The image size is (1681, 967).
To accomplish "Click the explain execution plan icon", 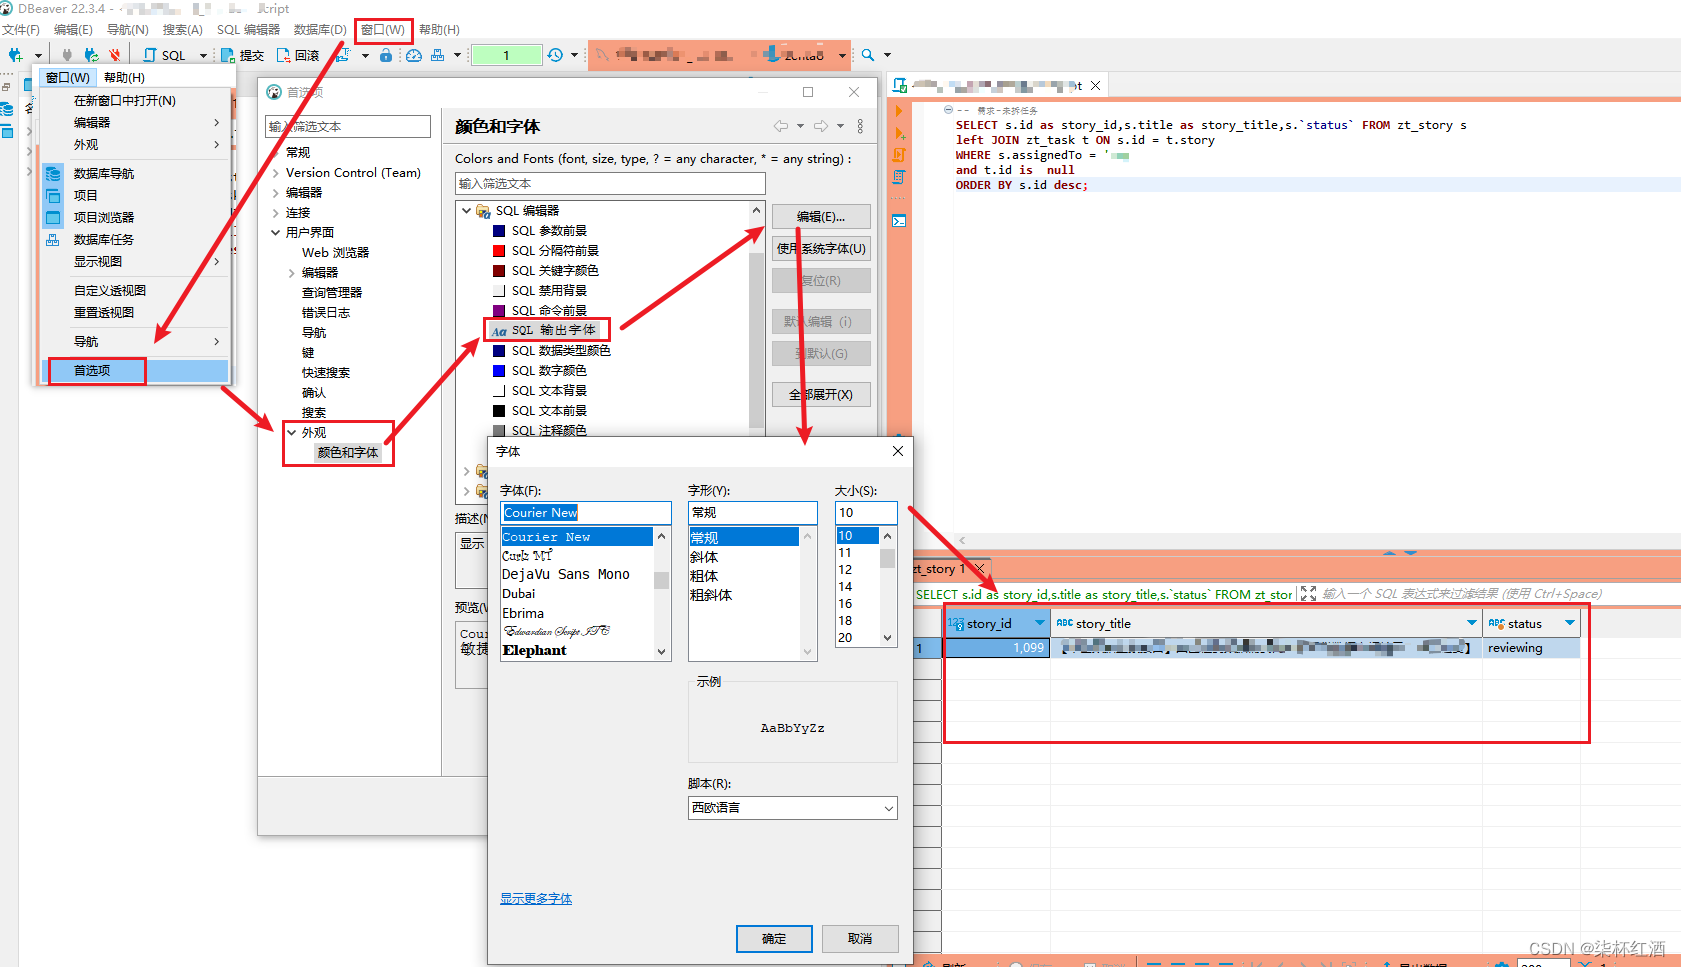I will tap(899, 177).
